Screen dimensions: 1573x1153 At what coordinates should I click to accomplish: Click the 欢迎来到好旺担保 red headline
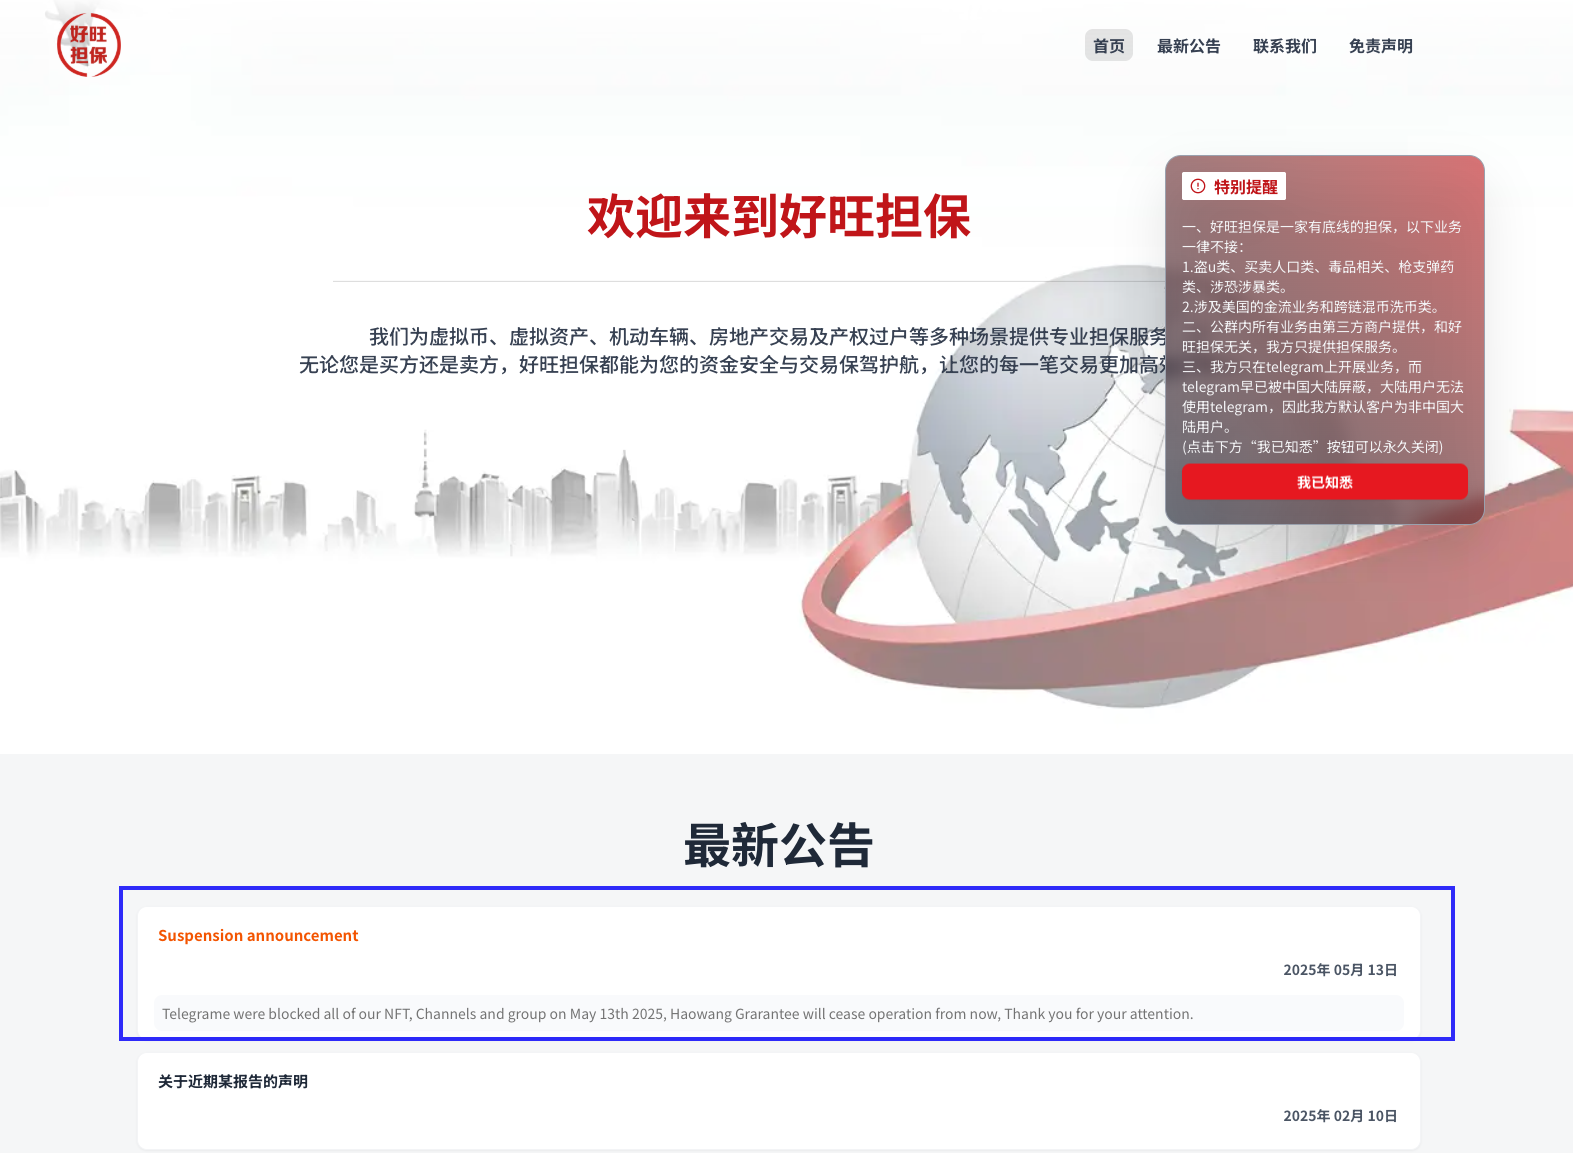coord(778,217)
